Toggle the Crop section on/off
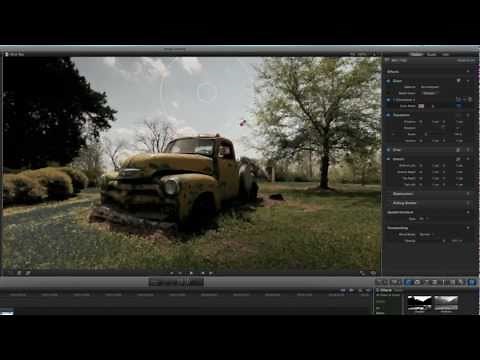480x360 pixels. (x=388, y=150)
